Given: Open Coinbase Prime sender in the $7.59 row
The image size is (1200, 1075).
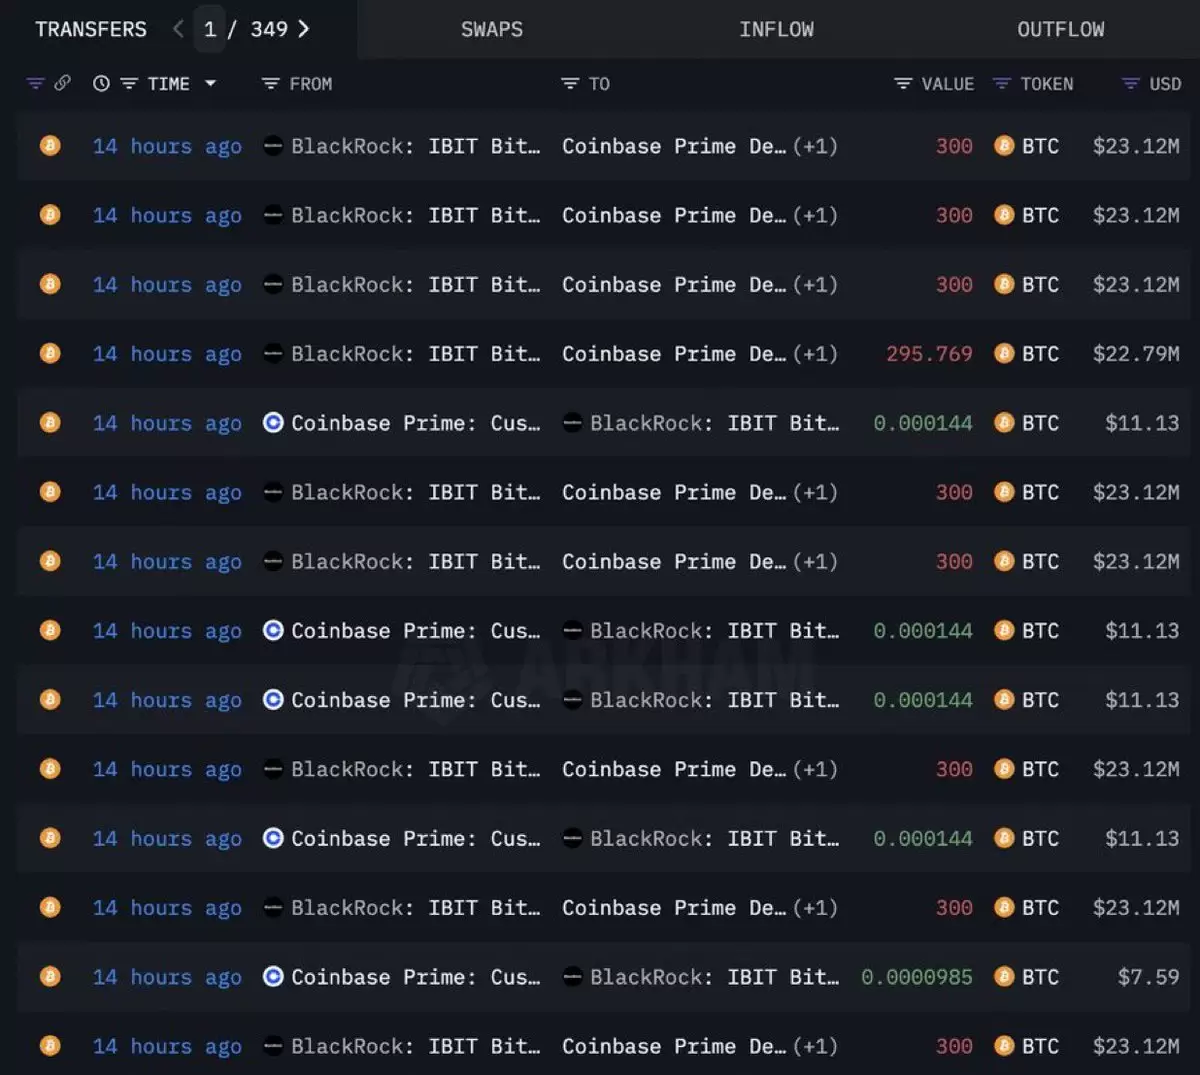Looking at the screenshot, I should (x=415, y=977).
